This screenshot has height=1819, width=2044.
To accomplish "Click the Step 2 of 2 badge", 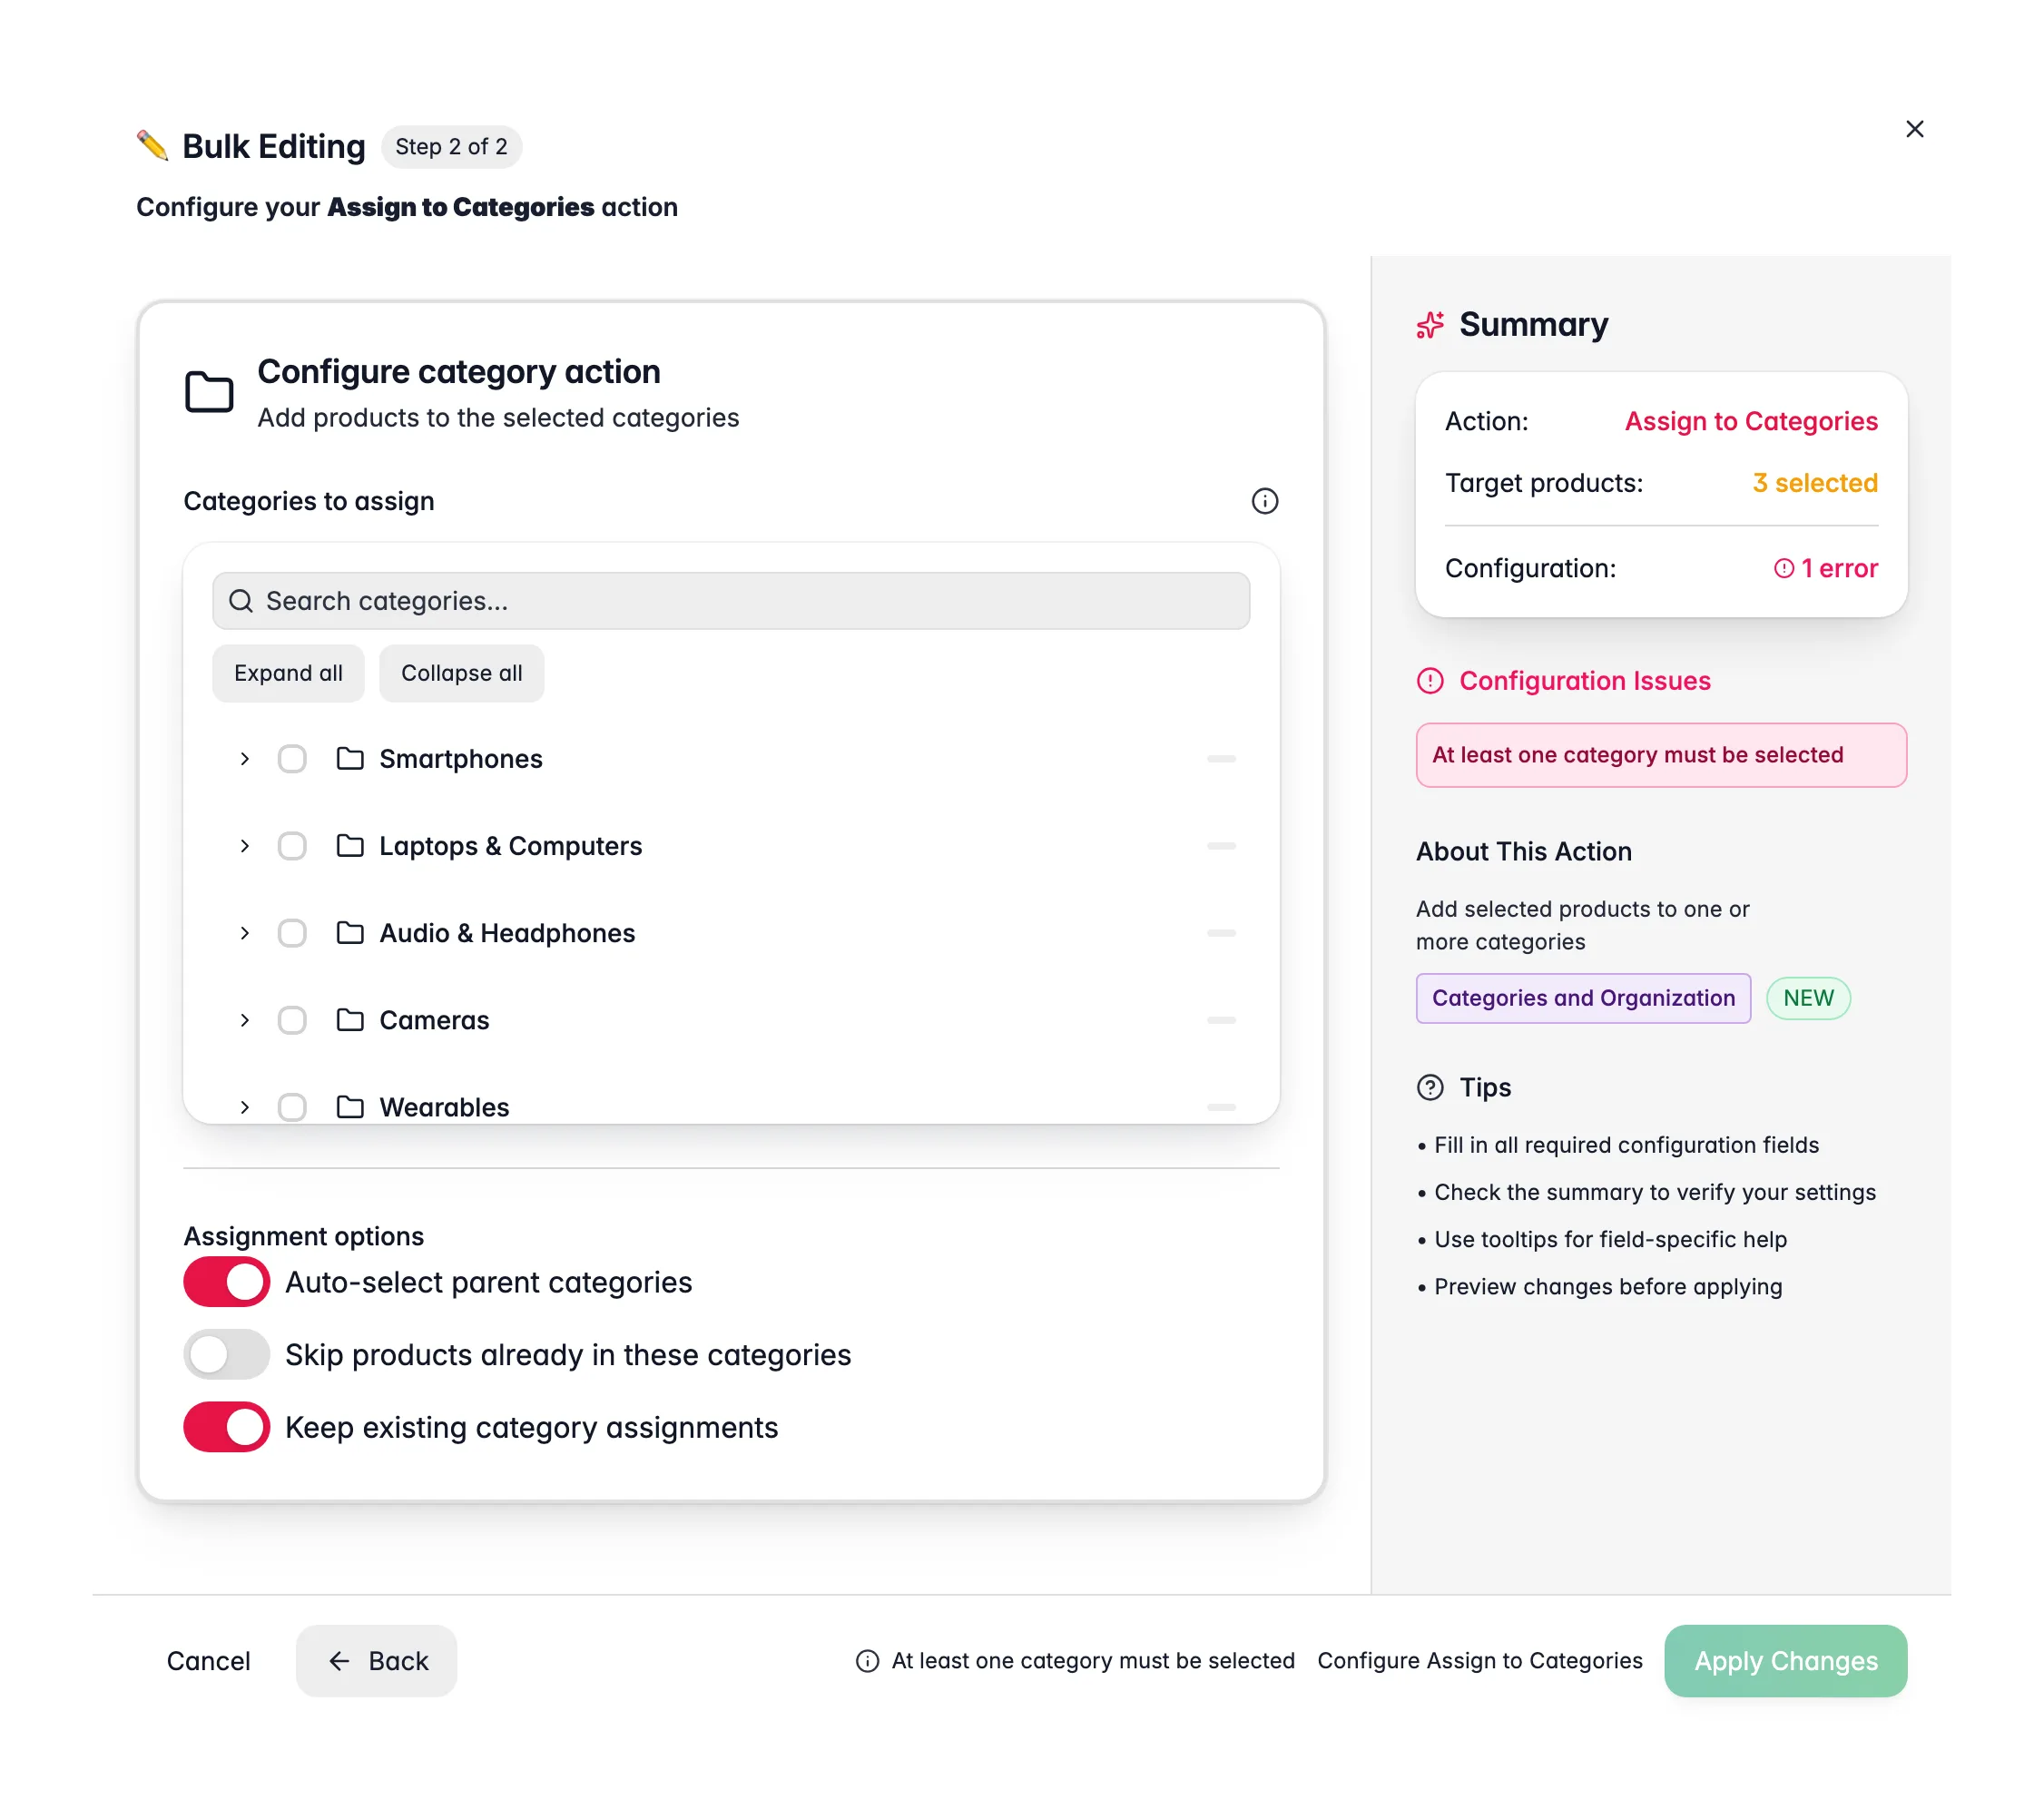I will pos(451,146).
